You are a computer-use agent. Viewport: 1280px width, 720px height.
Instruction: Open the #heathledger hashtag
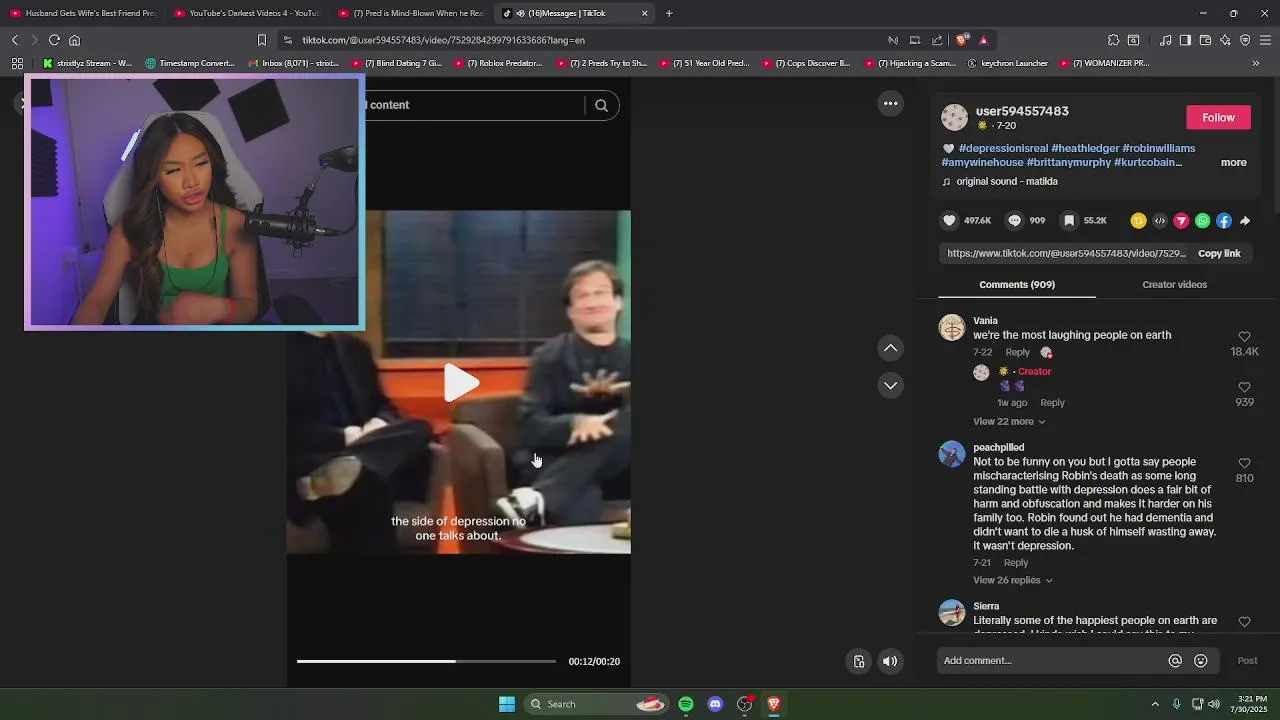click(1085, 148)
